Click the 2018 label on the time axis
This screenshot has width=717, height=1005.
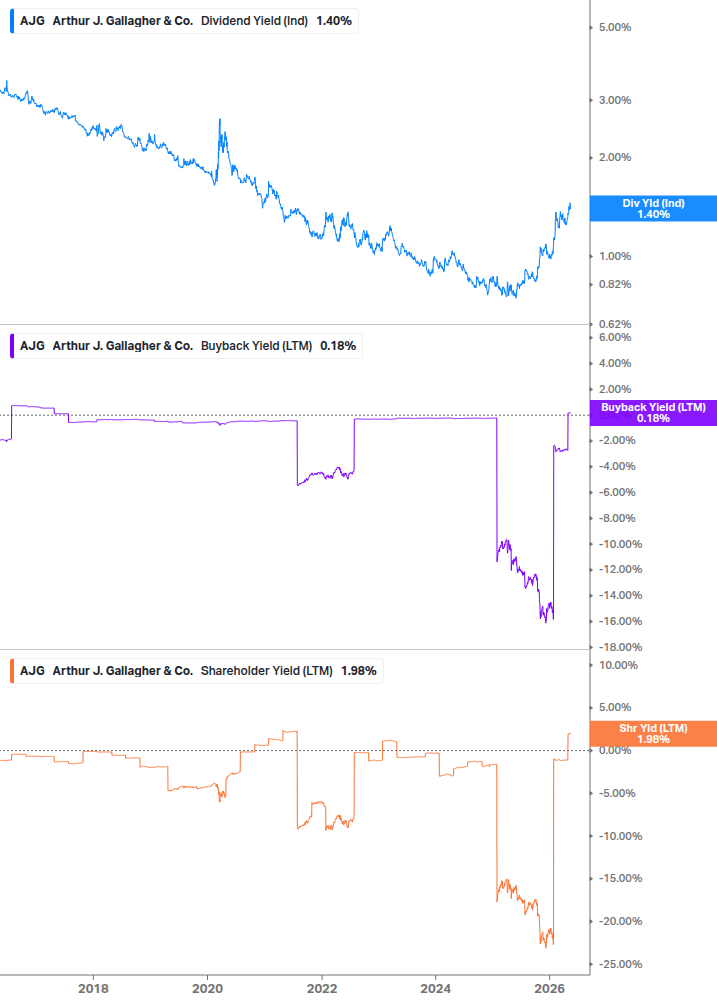pyautogui.click(x=93, y=988)
